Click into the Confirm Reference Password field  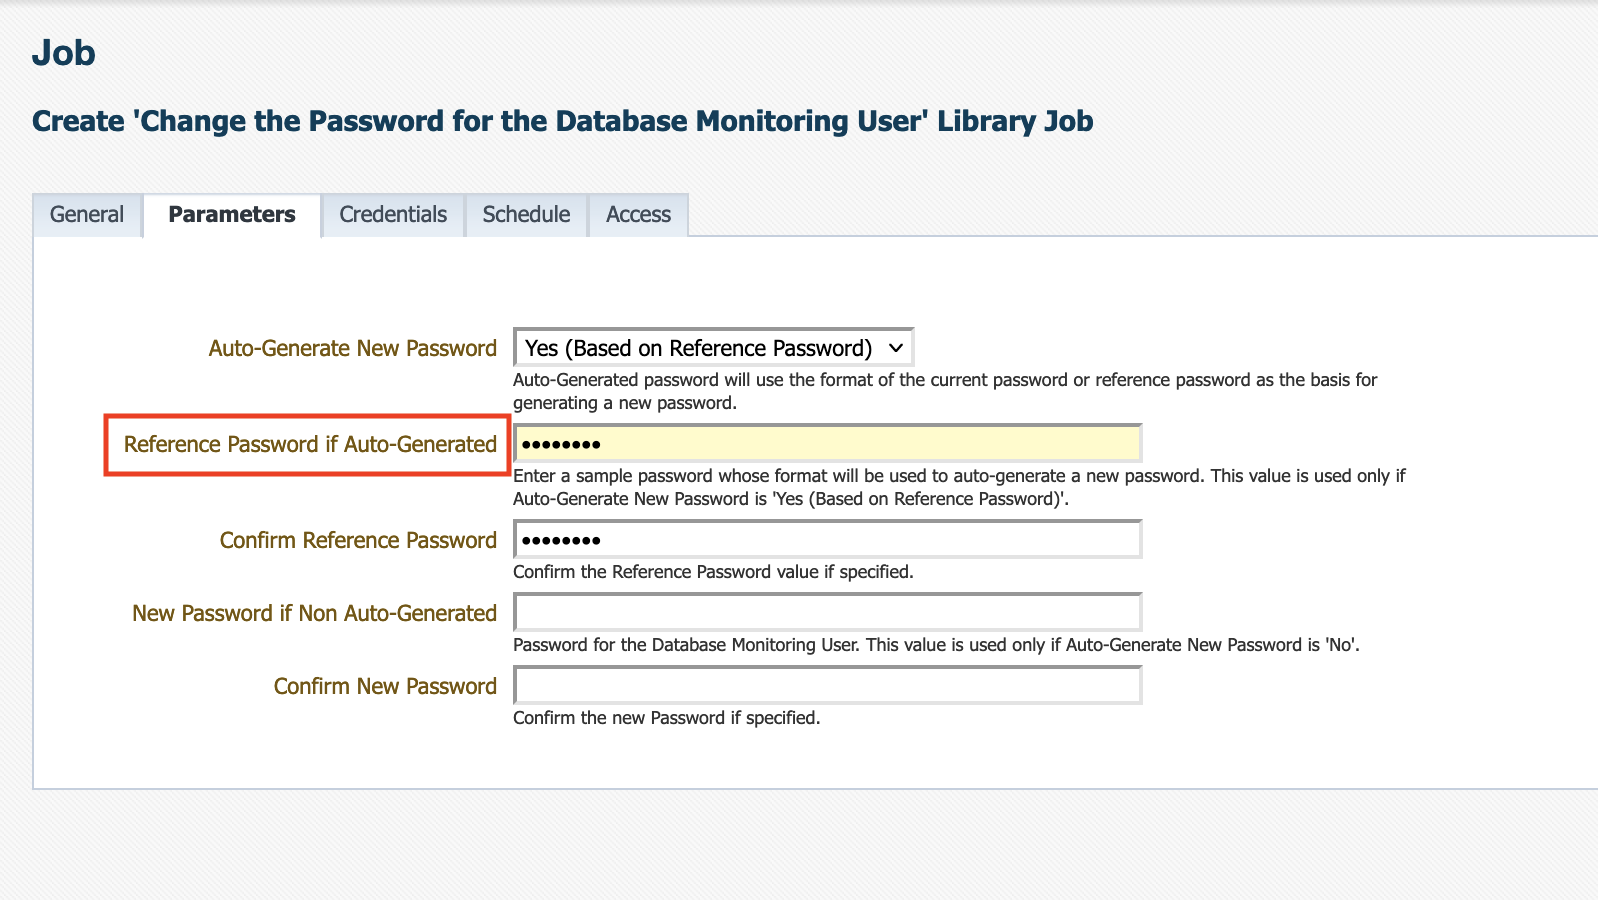[x=827, y=540]
